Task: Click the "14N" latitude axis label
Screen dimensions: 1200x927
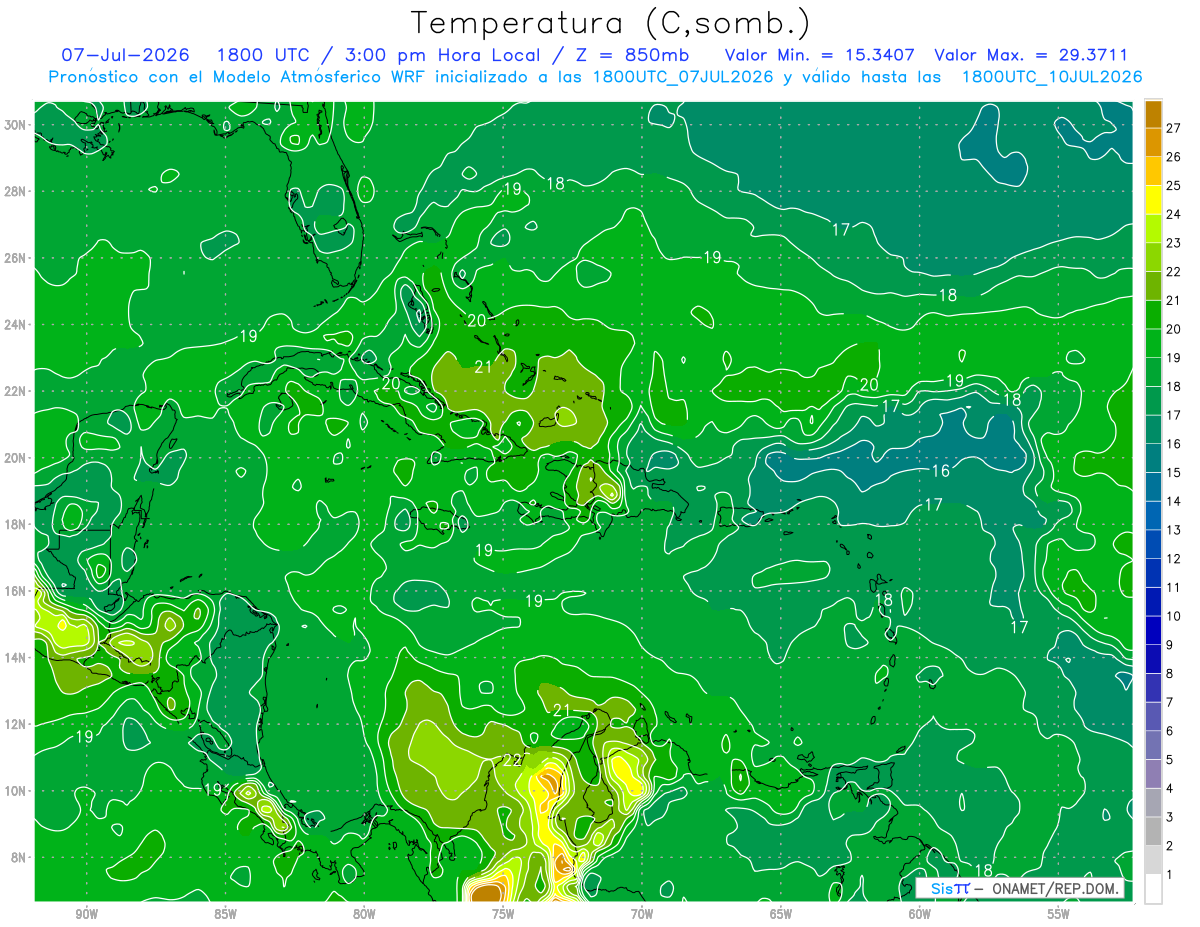Action: [16, 657]
